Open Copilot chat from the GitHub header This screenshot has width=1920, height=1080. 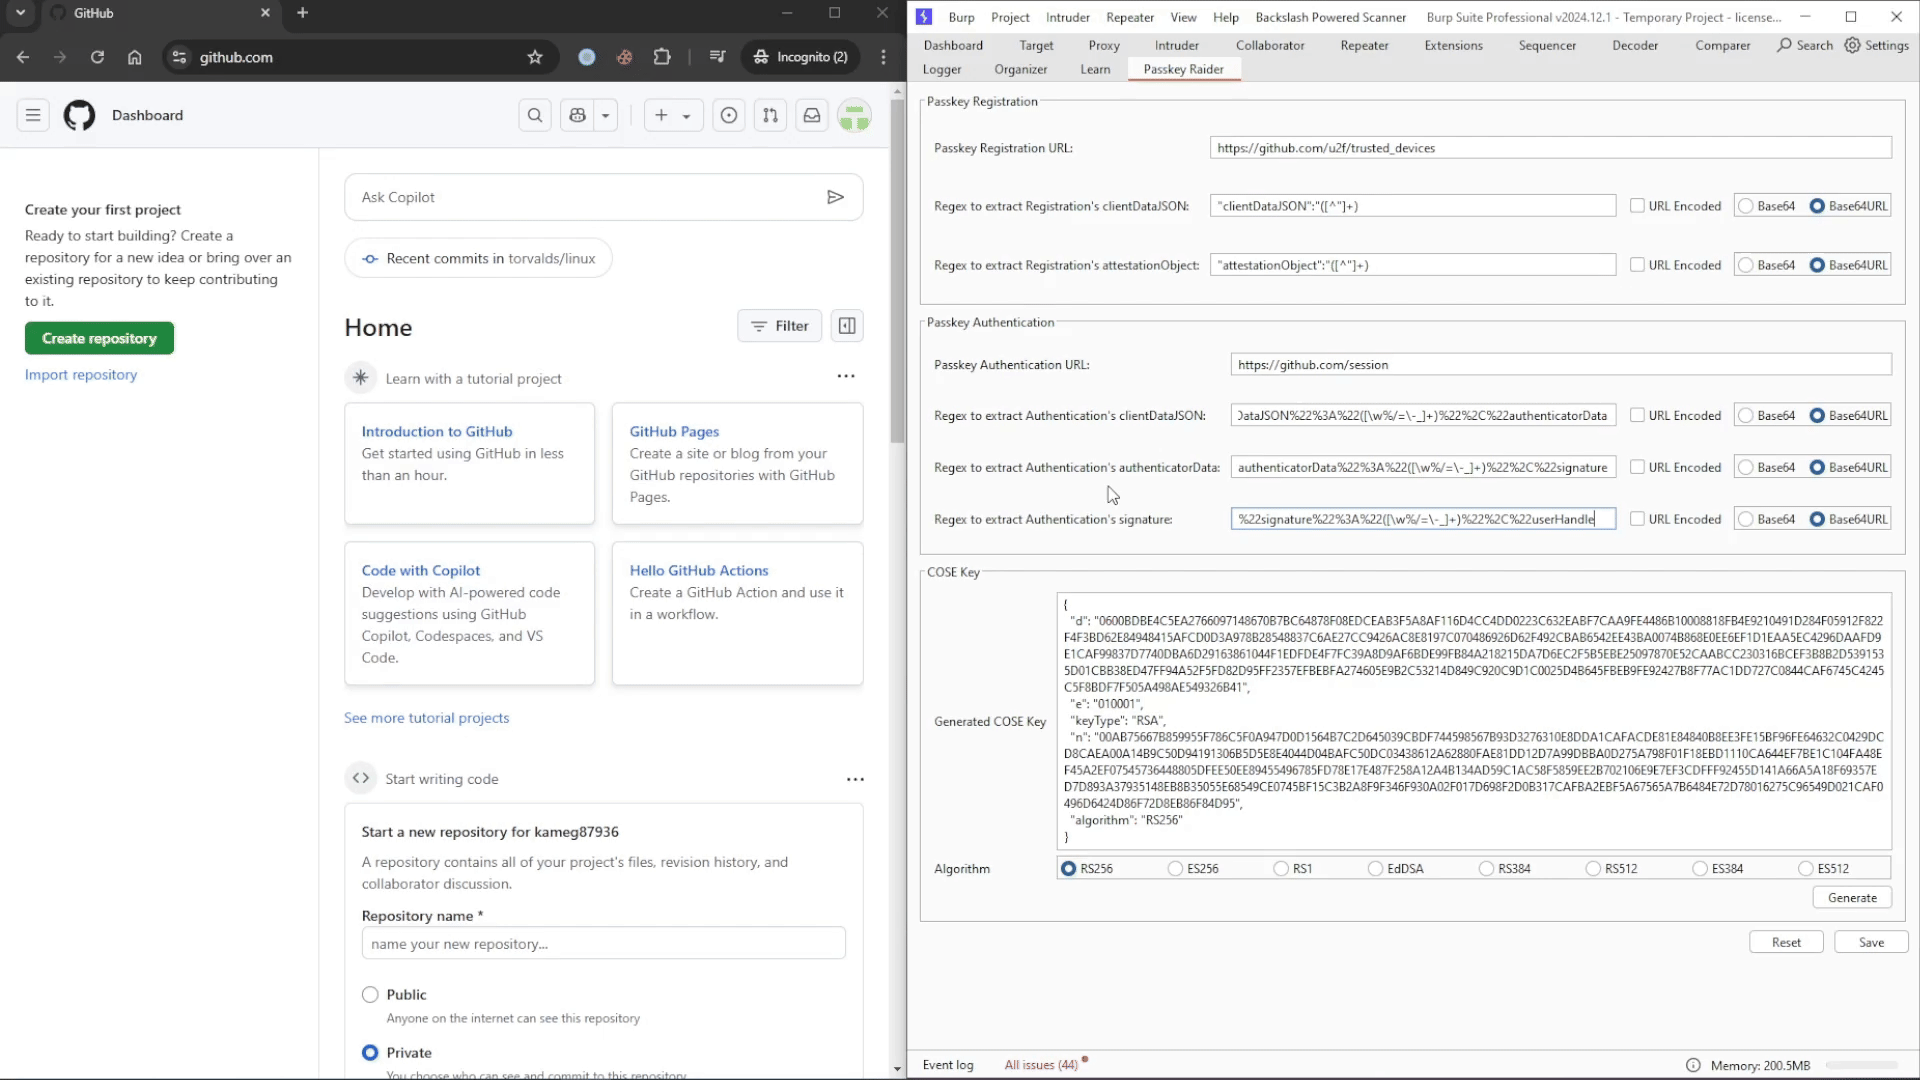[x=577, y=115]
